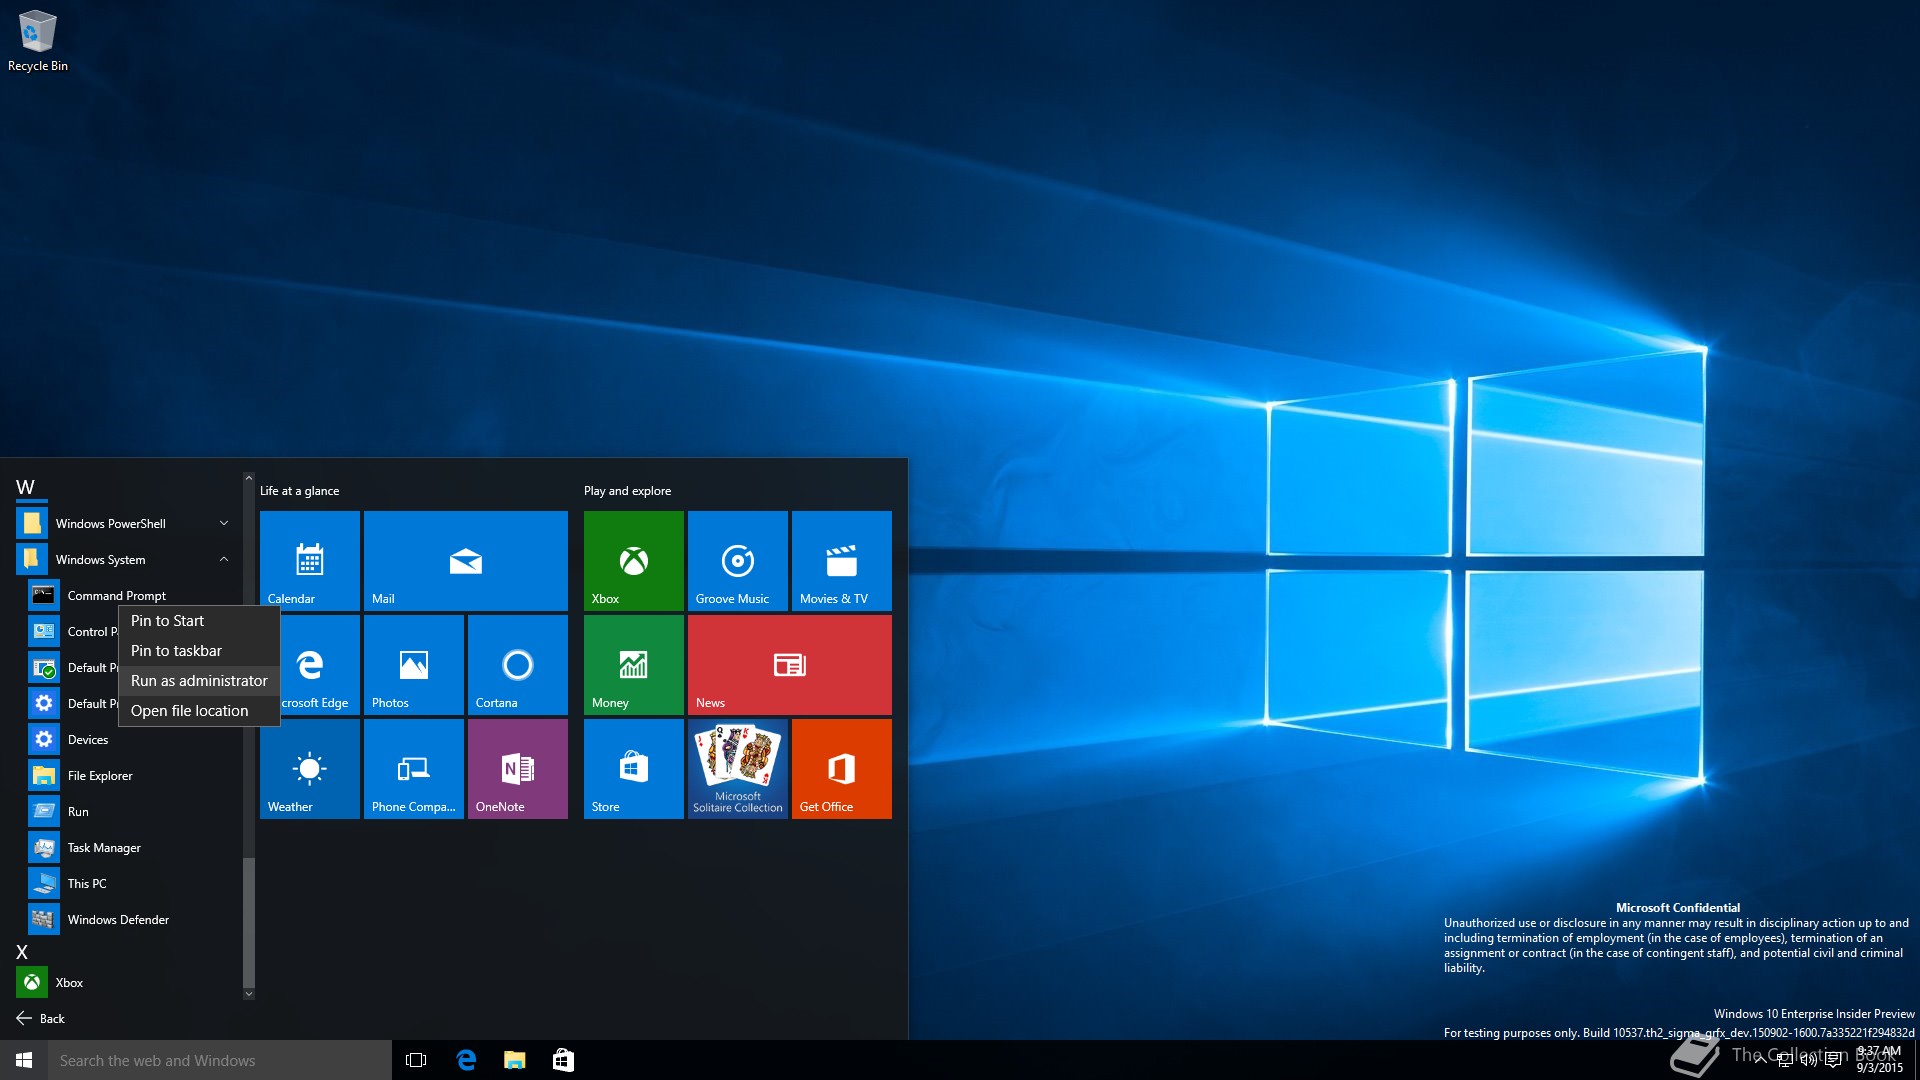Viewport: 1920px width, 1080px height.
Task: Open the Groove Music tile
Action: coord(738,561)
